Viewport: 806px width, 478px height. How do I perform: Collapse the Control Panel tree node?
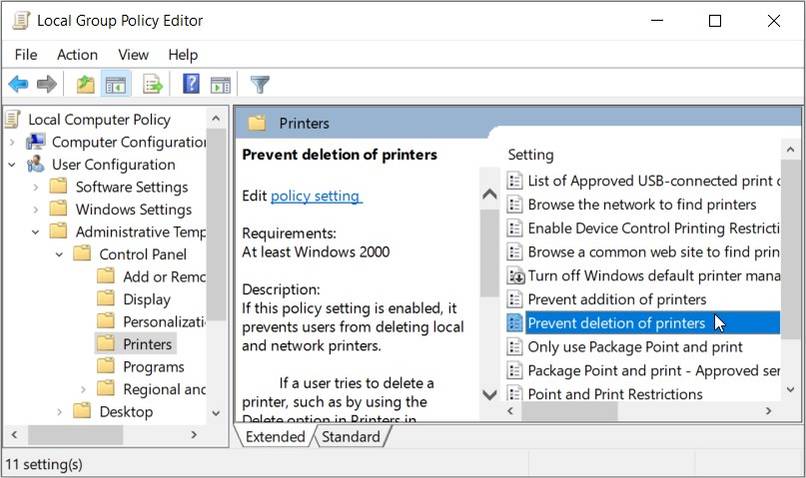[60, 254]
